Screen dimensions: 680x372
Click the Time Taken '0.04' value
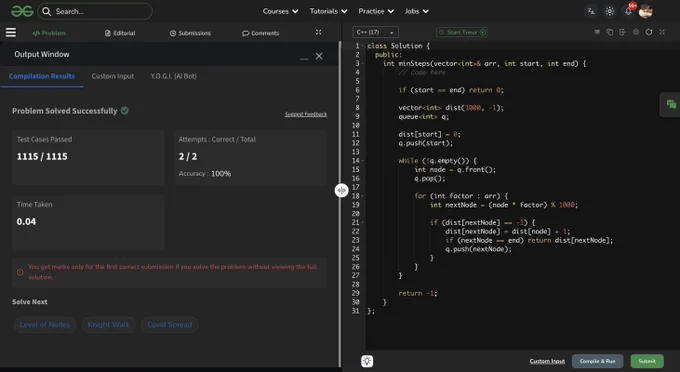click(x=26, y=222)
